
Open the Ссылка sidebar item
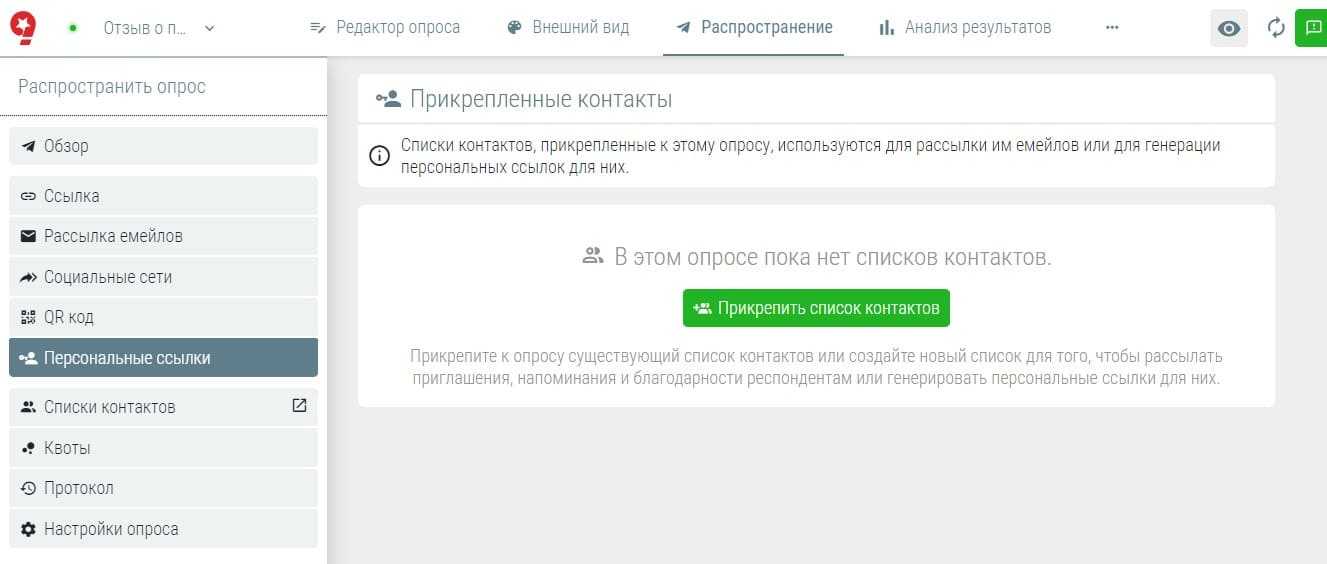[163, 196]
